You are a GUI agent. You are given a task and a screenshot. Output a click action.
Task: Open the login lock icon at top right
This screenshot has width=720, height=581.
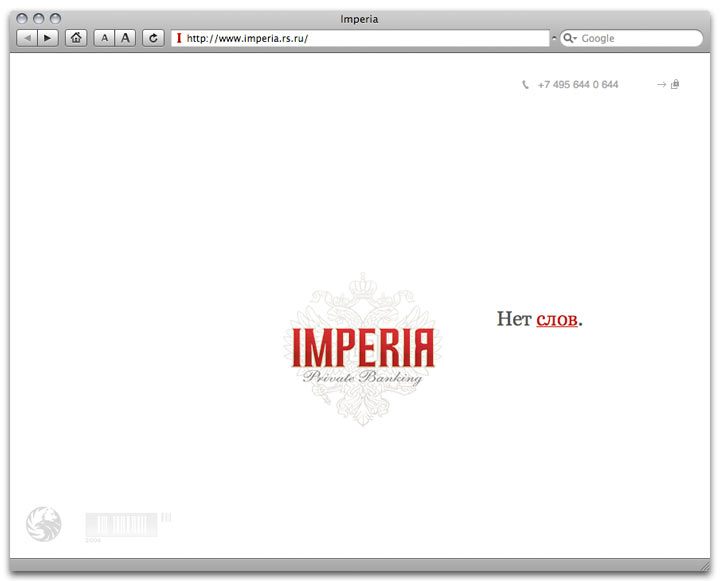click(x=675, y=85)
